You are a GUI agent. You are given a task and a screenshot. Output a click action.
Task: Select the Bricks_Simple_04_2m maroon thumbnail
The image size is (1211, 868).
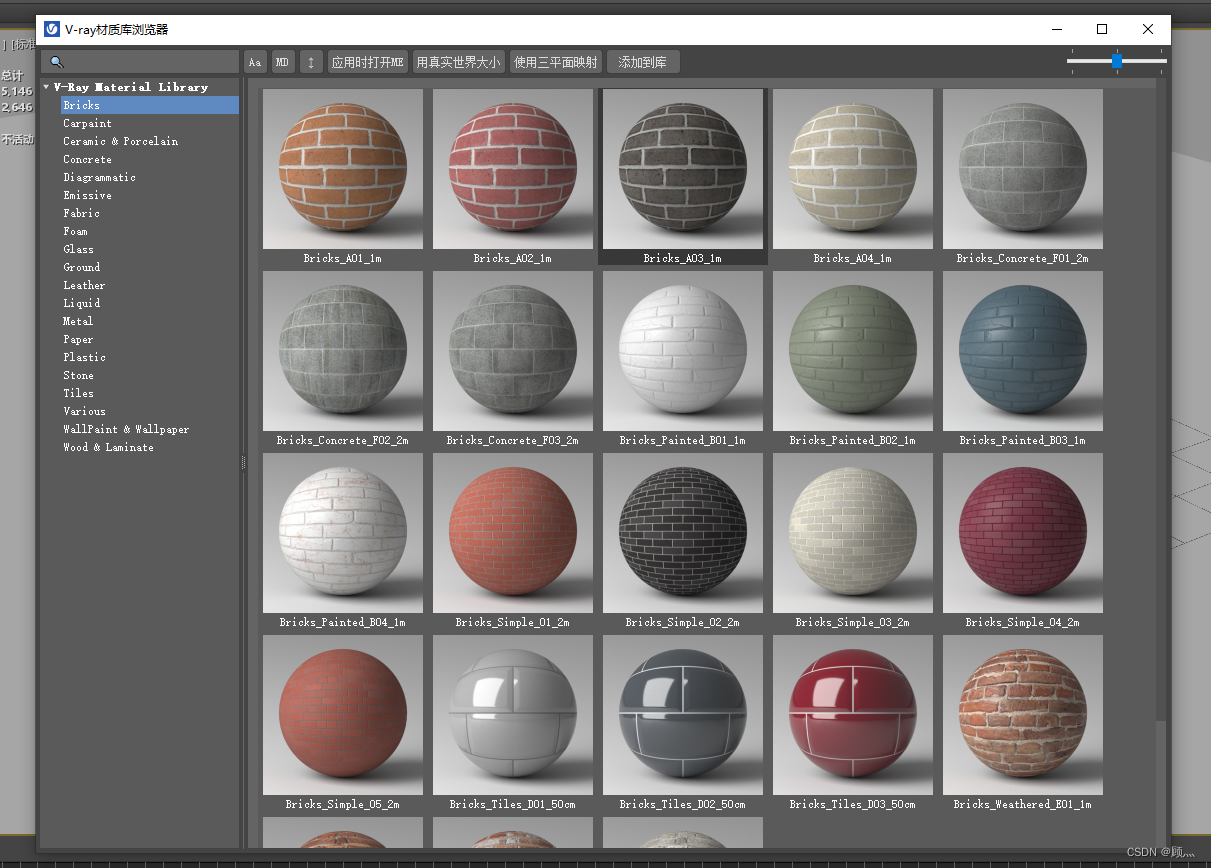pyautogui.click(x=1023, y=533)
